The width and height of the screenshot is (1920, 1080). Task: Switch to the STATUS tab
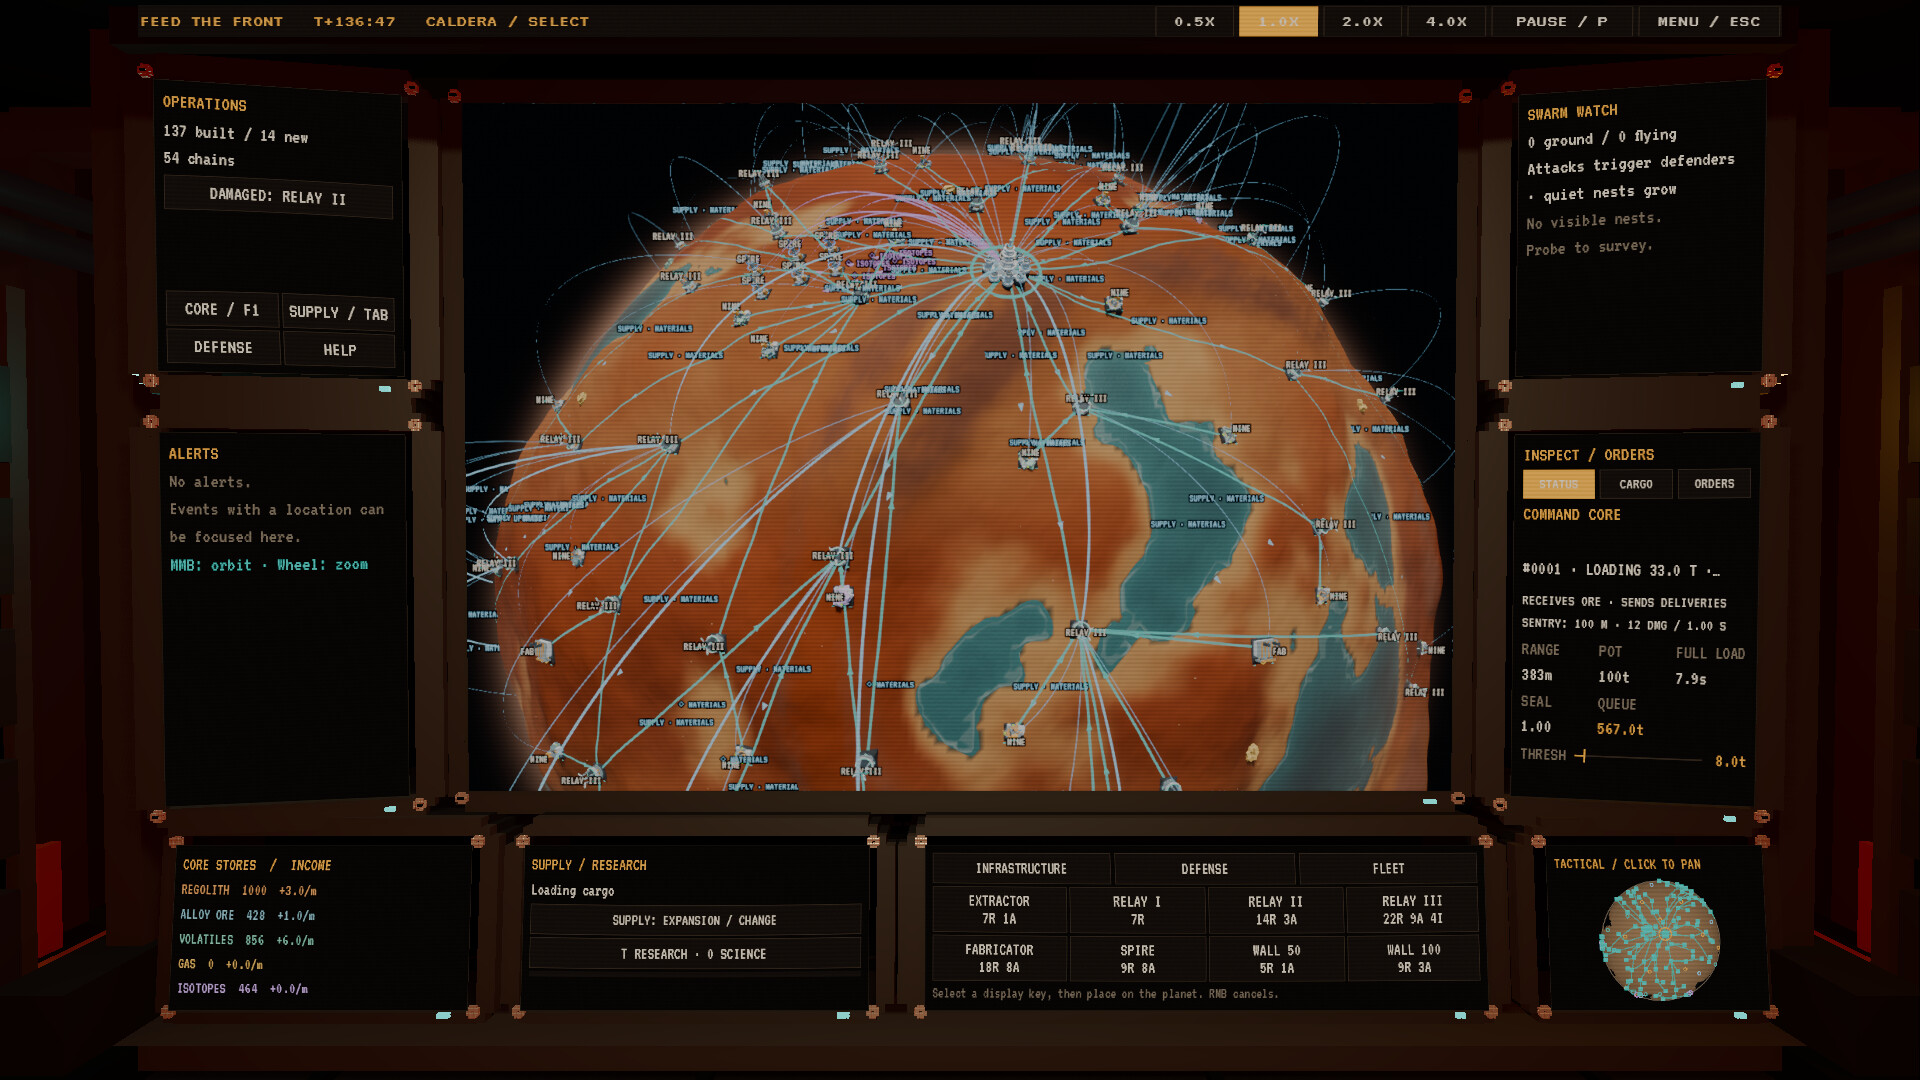coord(1558,484)
